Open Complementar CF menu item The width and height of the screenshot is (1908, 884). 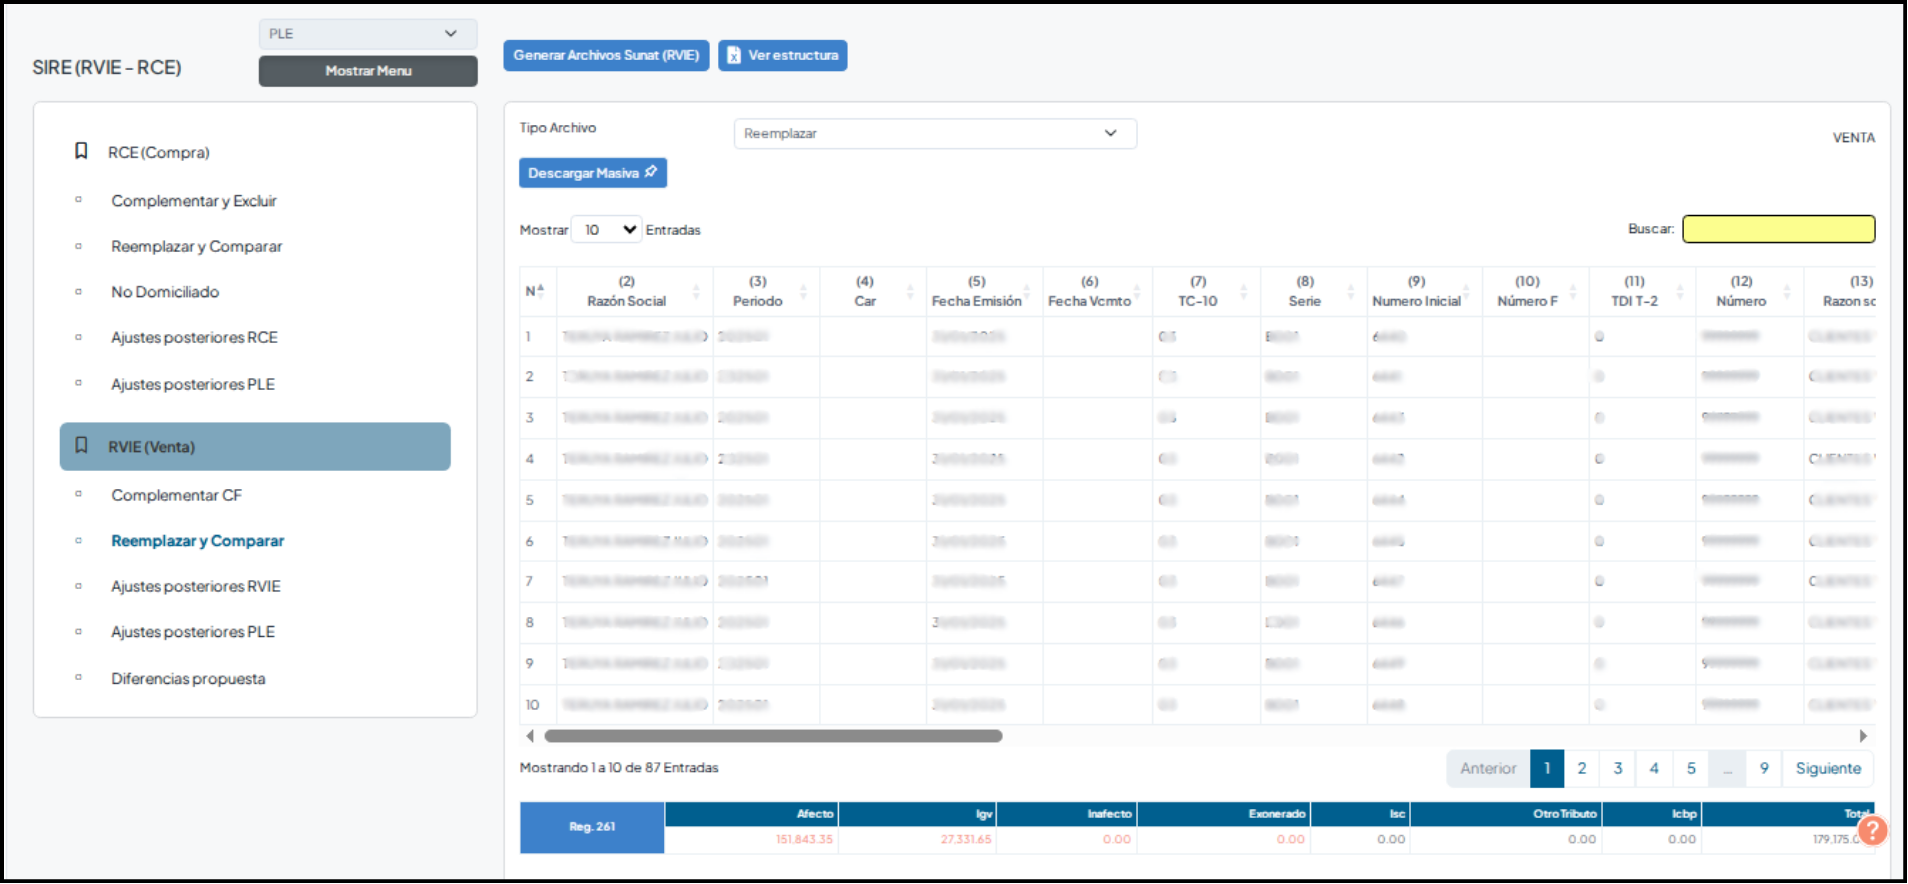176,495
